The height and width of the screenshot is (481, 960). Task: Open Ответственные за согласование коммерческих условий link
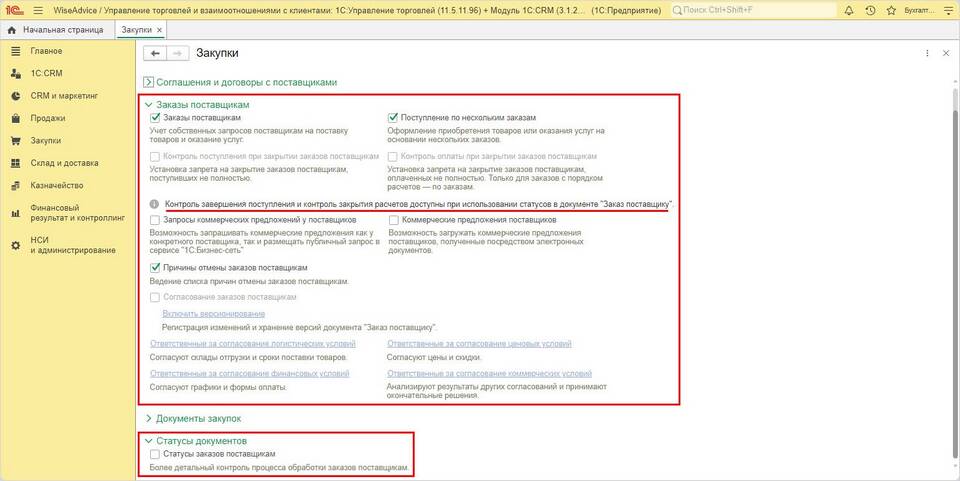[489, 373]
